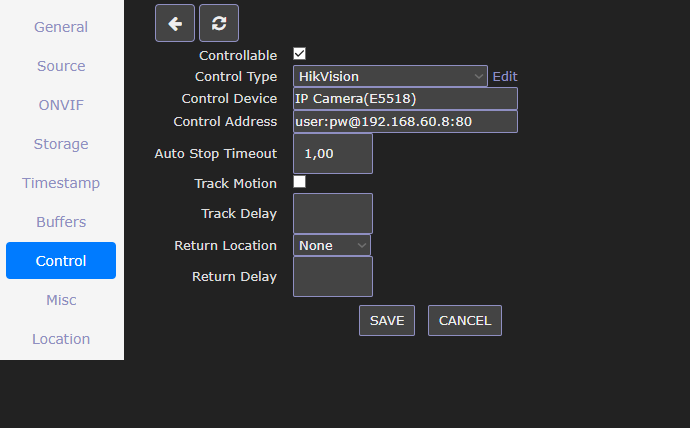
Task: Open the Control Type HikVision dropdown
Action: 390,76
